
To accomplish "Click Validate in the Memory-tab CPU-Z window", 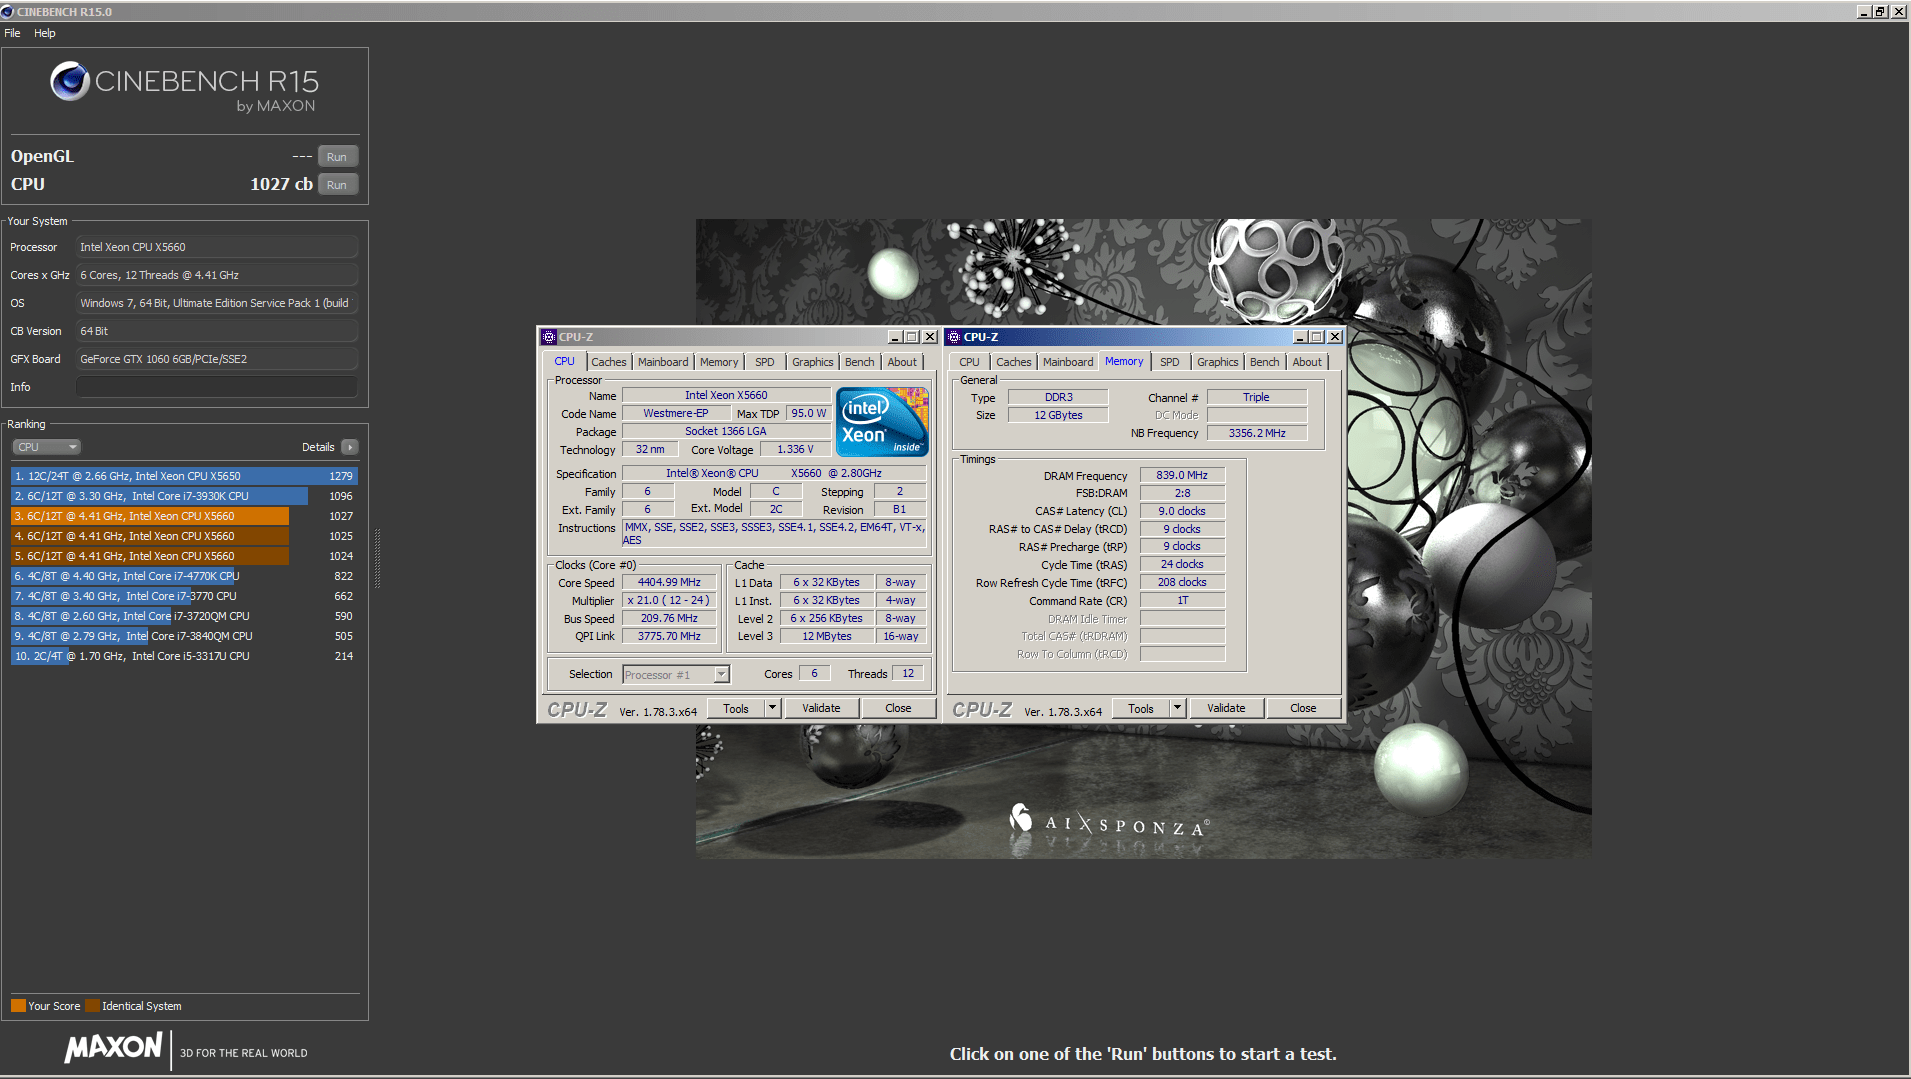I will tap(1226, 708).
